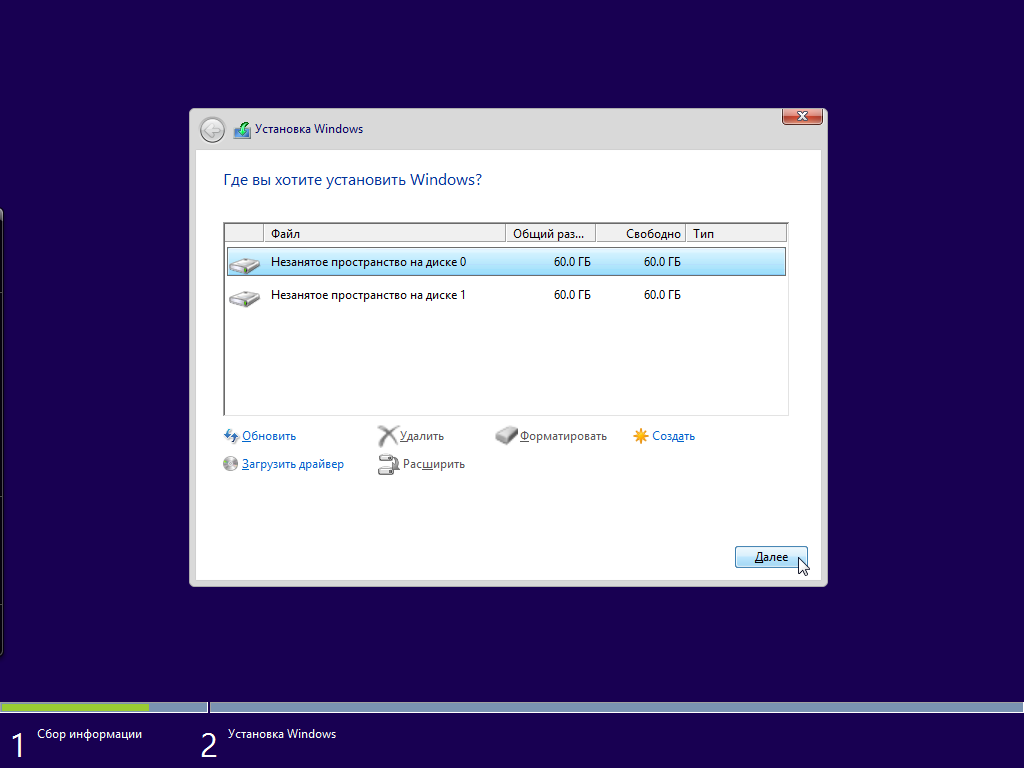Image resolution: width=1024 pixels, height=768 pixels.
Task: Click total size 60.0 ГБ of disk 0
Action: click(x=572, y=262)
